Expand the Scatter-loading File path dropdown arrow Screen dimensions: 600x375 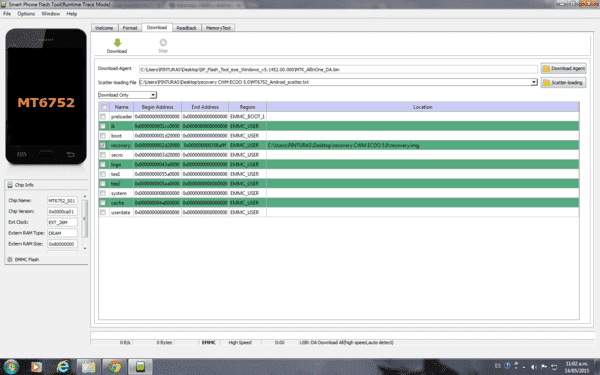click(534, 82)
